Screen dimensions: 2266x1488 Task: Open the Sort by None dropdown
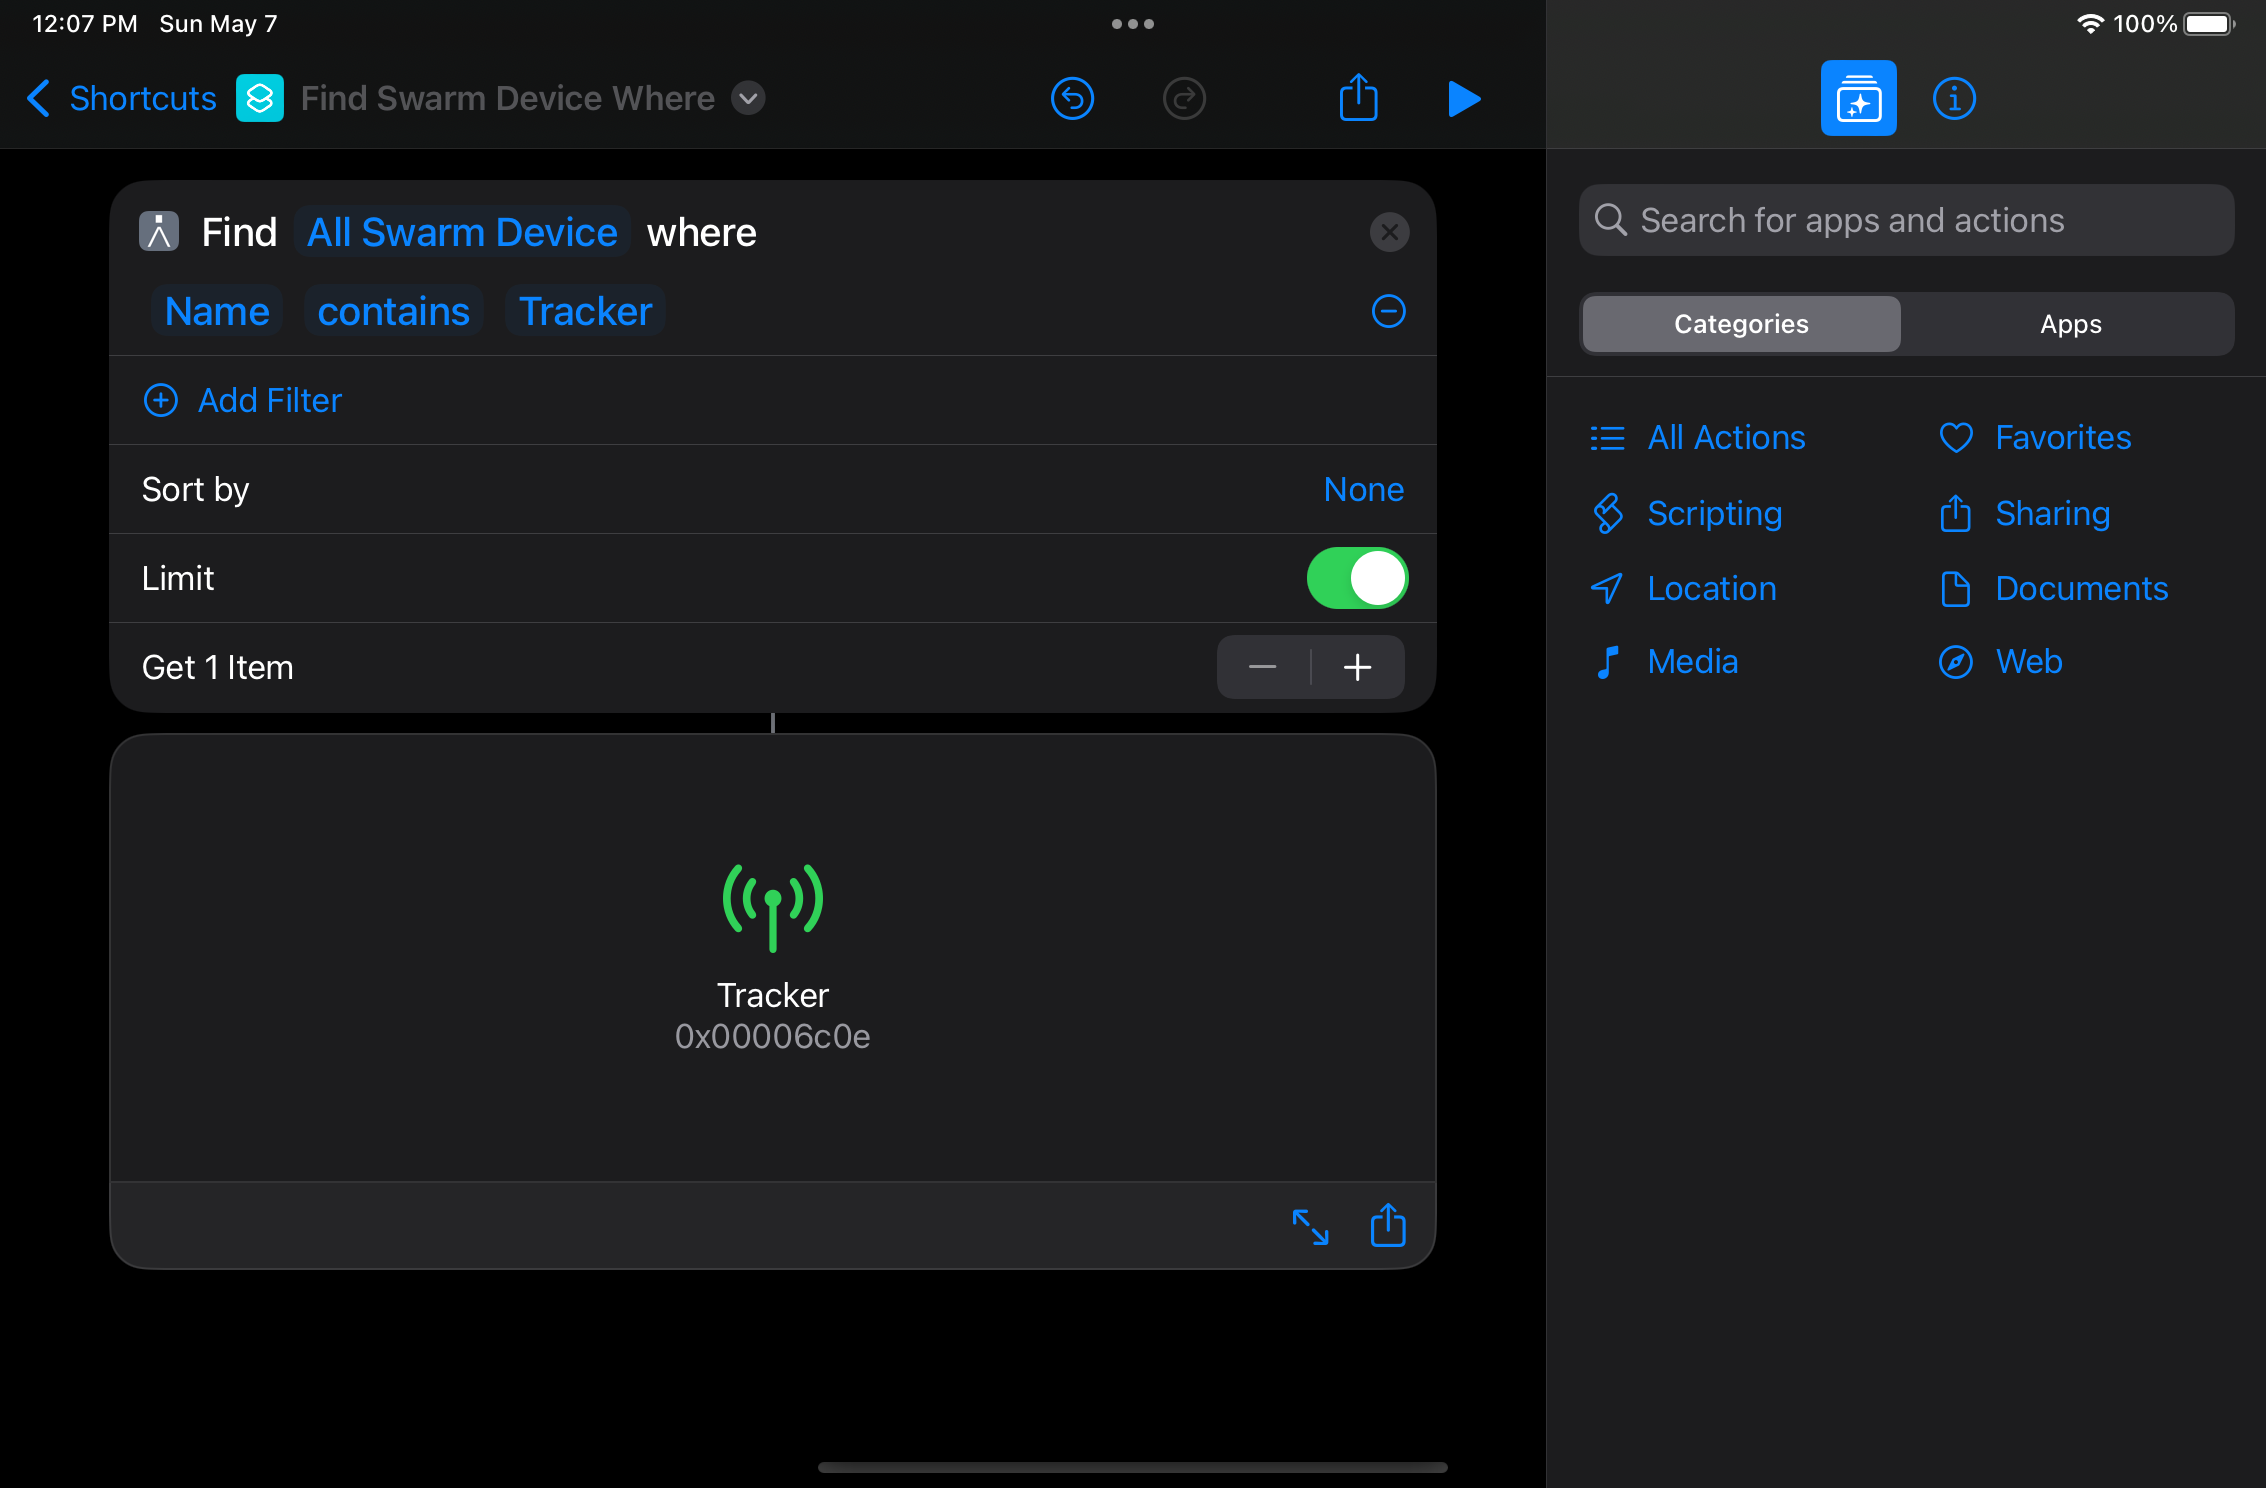click(x=1363, y=489)
